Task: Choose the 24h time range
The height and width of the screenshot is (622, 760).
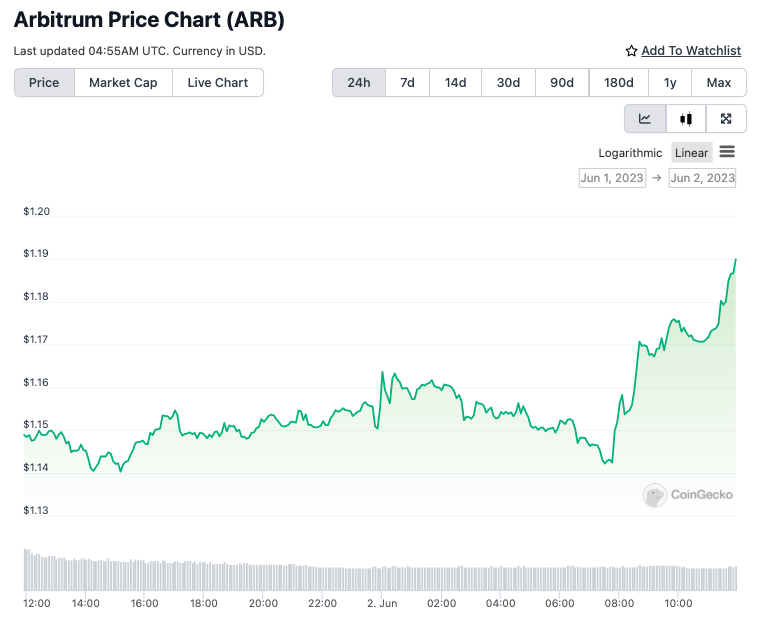Action: point(359,82)
